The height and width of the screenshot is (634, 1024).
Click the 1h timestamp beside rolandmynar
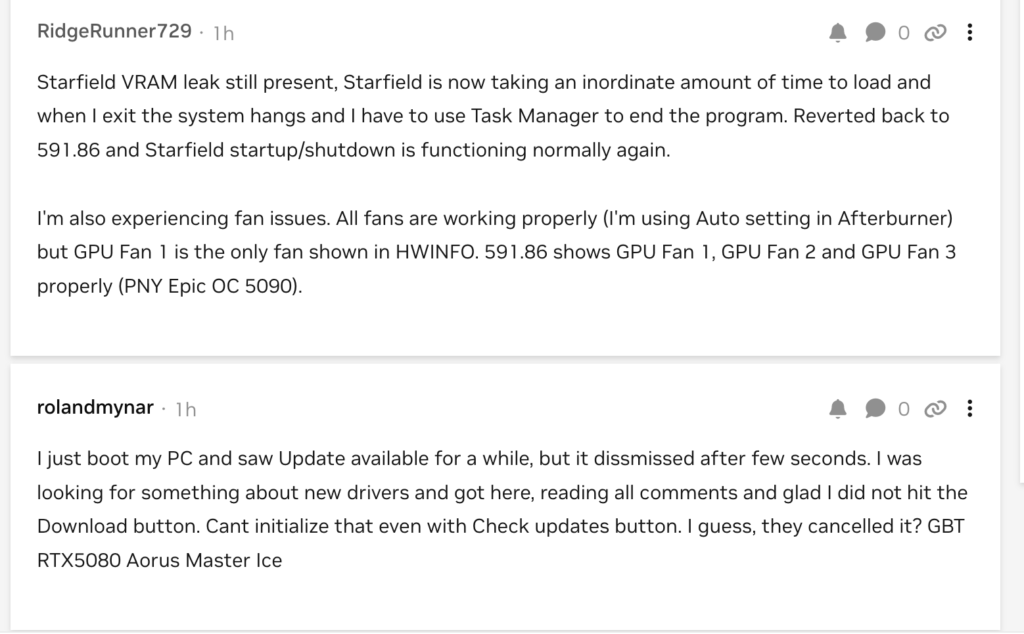click(x=186, y=409)
